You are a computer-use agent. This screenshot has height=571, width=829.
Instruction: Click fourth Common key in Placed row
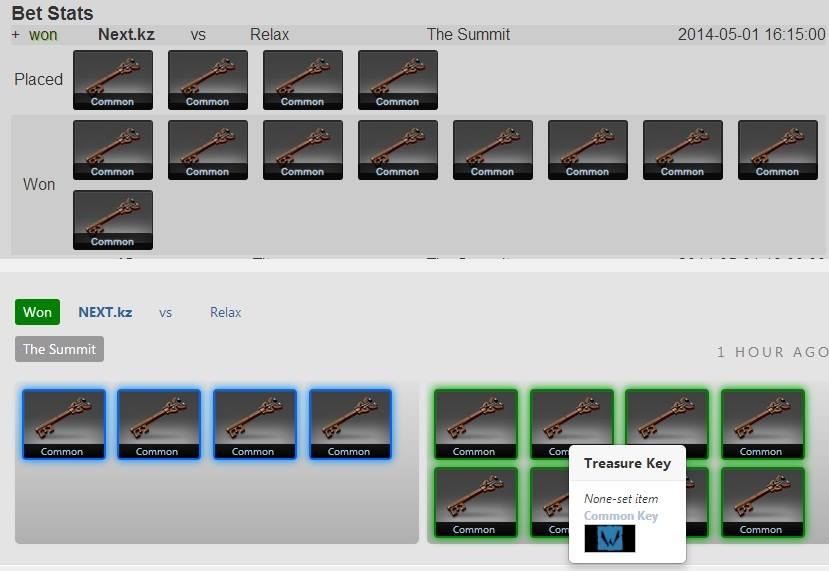tap(398, 80)
